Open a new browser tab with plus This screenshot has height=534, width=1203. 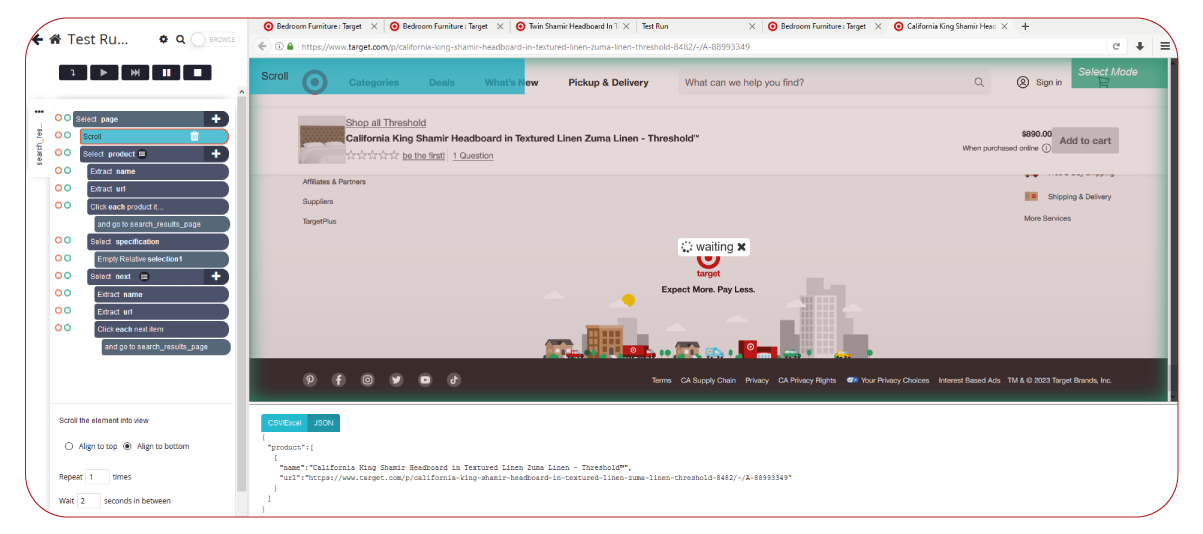point(1025,26)
